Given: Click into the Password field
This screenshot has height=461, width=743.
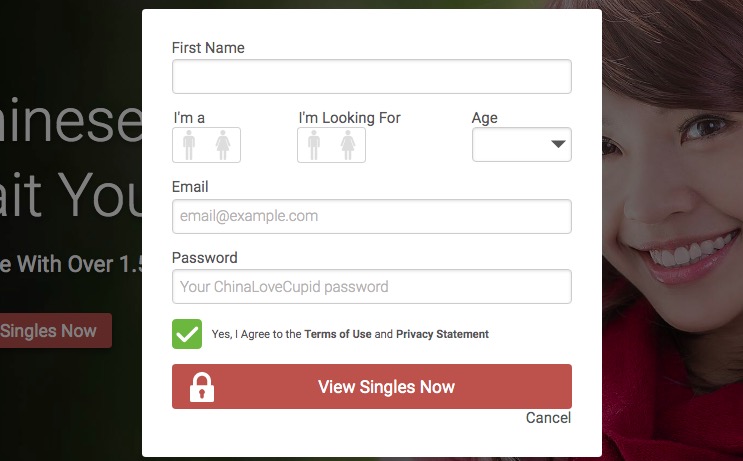Looking at the screenshot, I should pyautogui.click(x=371, y=287).
